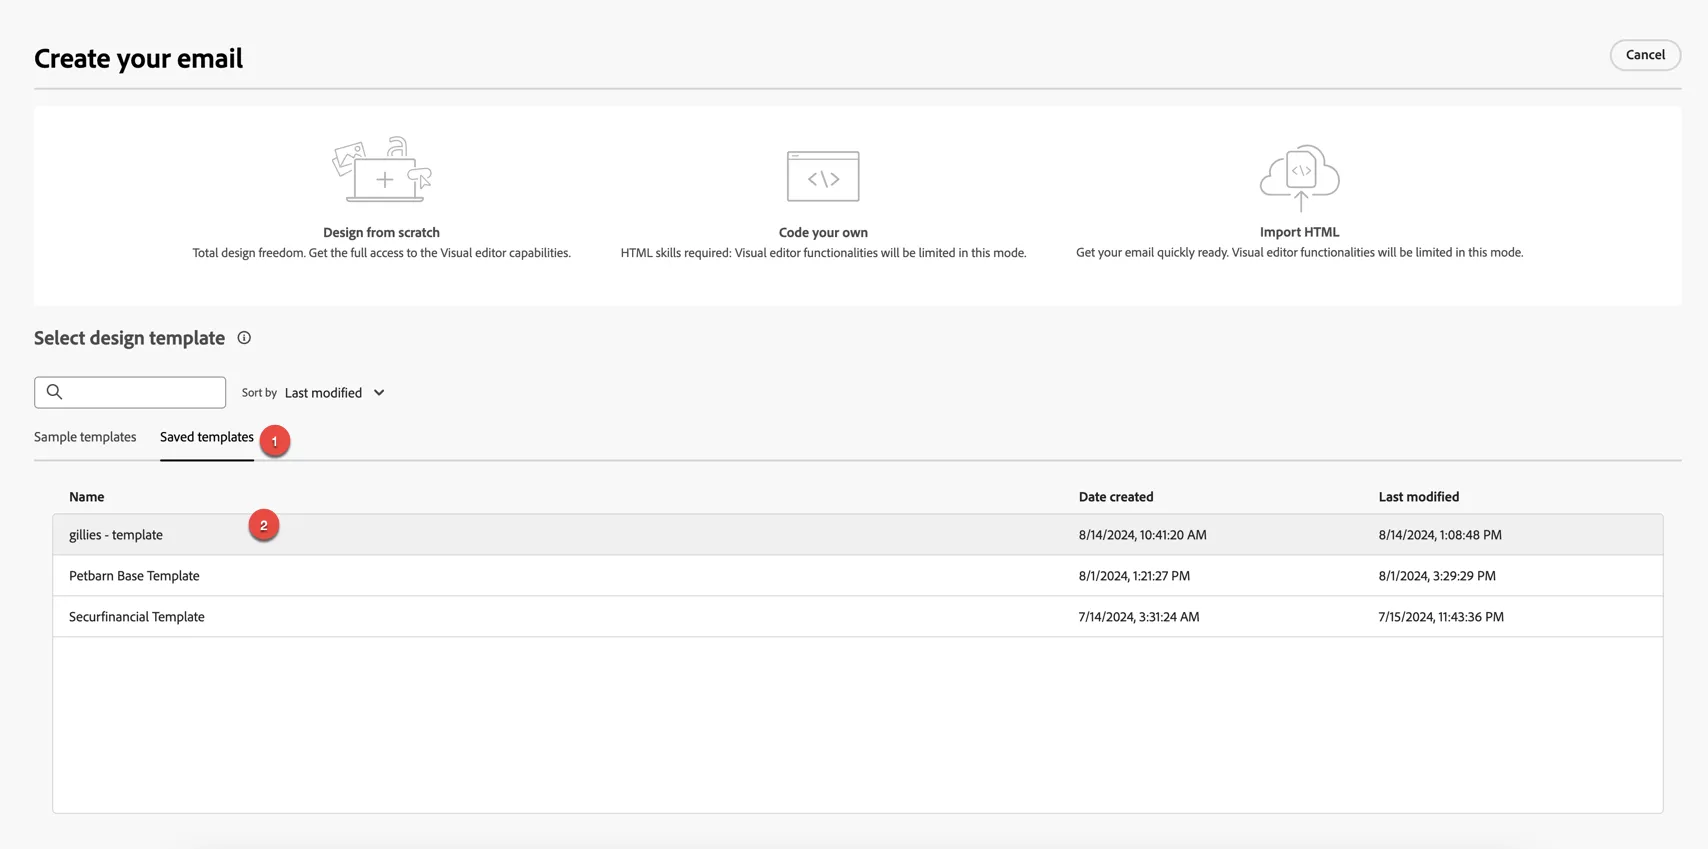The height and width of the screenshot is (849, 1708).
Task: Click the info icon beside Select design template
Action: coord(244,338)
